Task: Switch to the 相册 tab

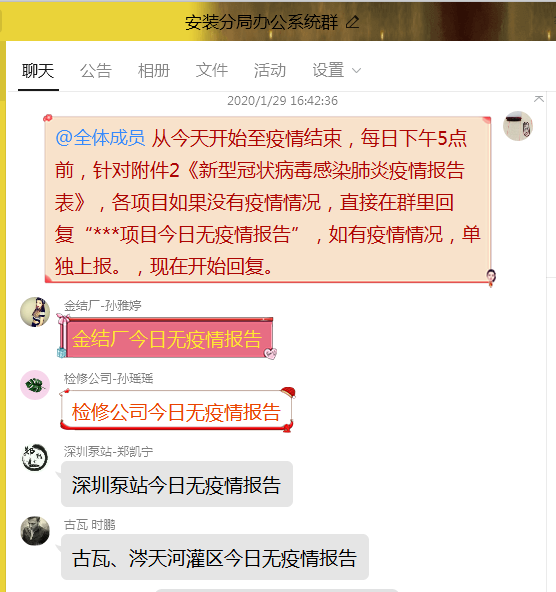Action: click(154, 71)
